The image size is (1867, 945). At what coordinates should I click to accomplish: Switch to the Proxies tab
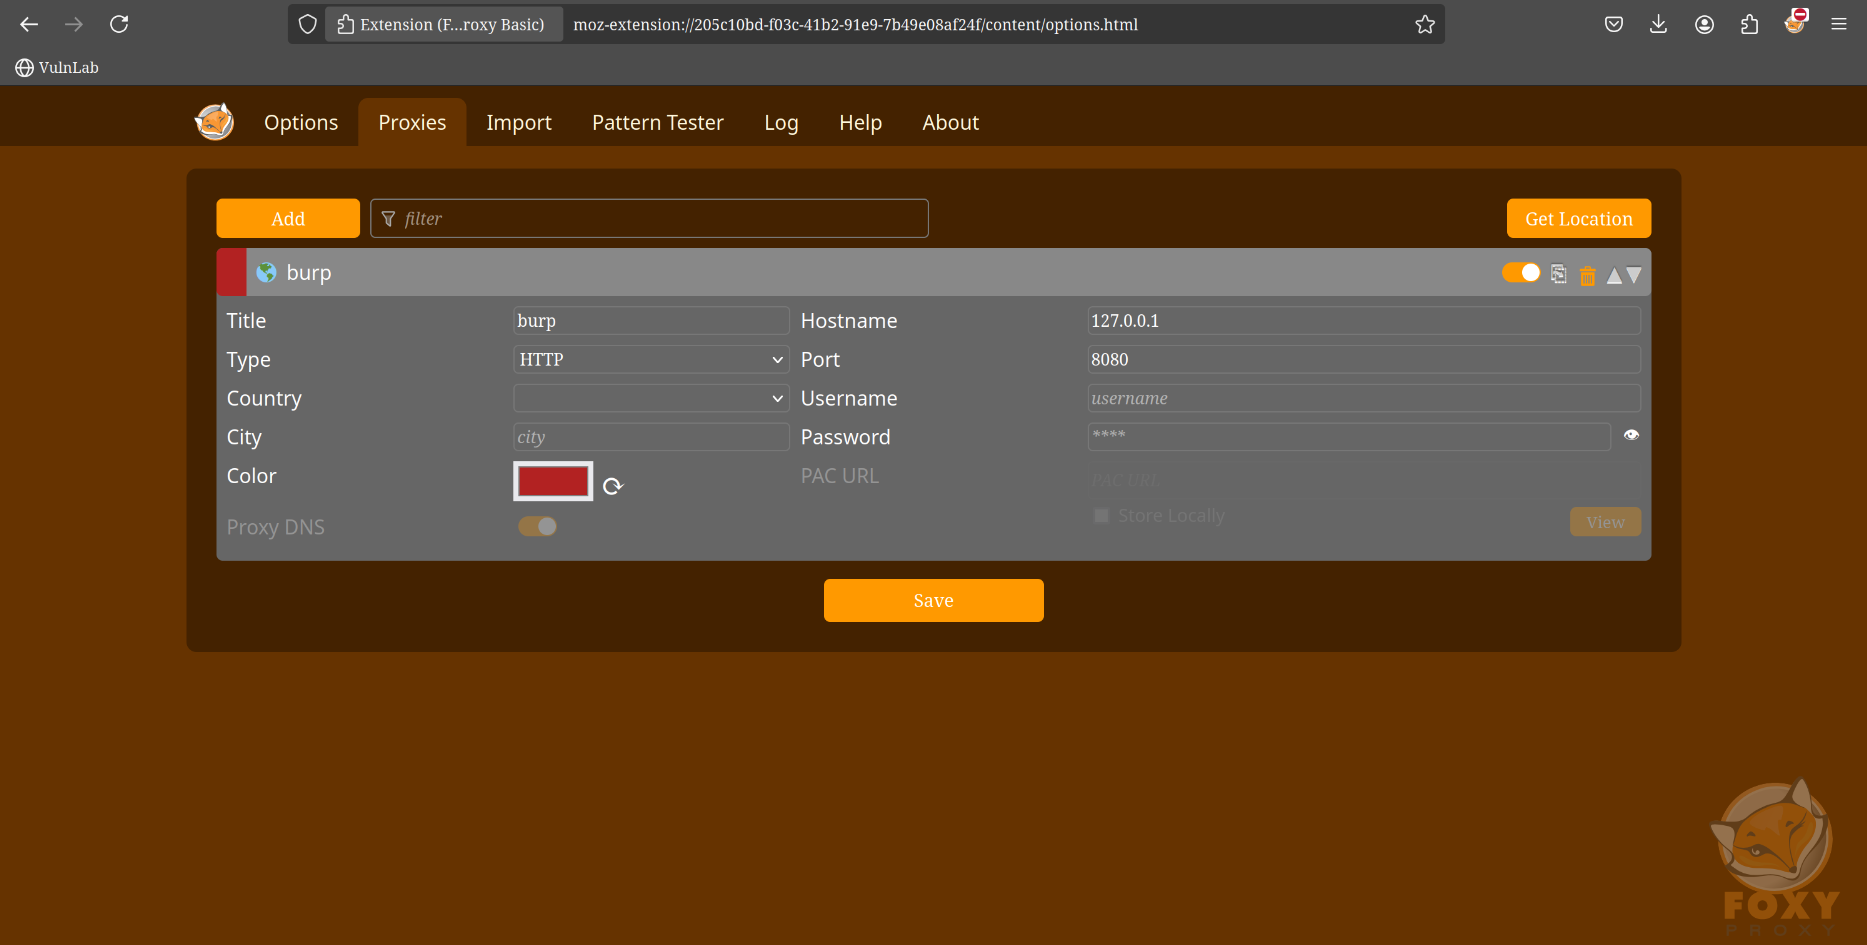[x=412, y=123]
